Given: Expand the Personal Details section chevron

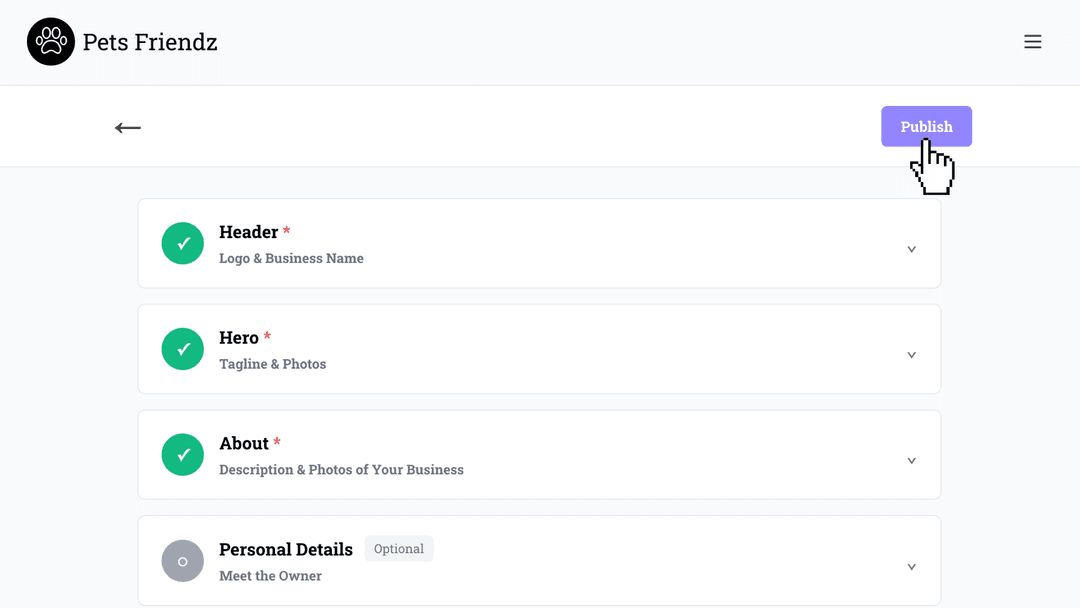Looking at the screenshot, I should click(911, 567).
